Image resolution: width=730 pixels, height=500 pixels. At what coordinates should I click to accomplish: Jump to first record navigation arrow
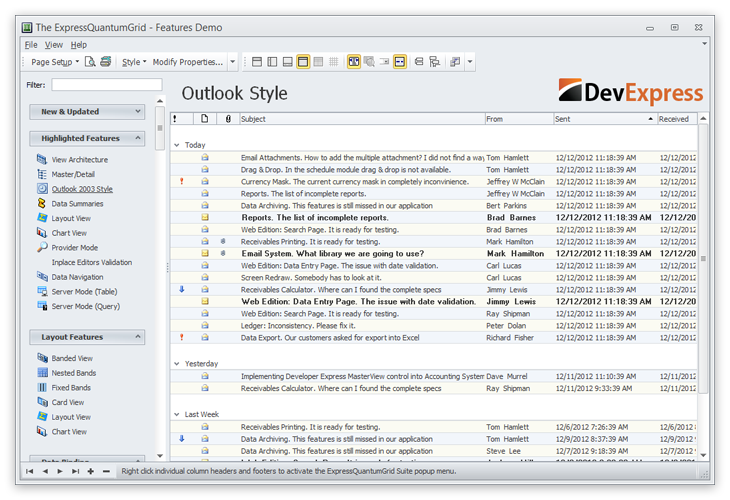click(30, 471)
